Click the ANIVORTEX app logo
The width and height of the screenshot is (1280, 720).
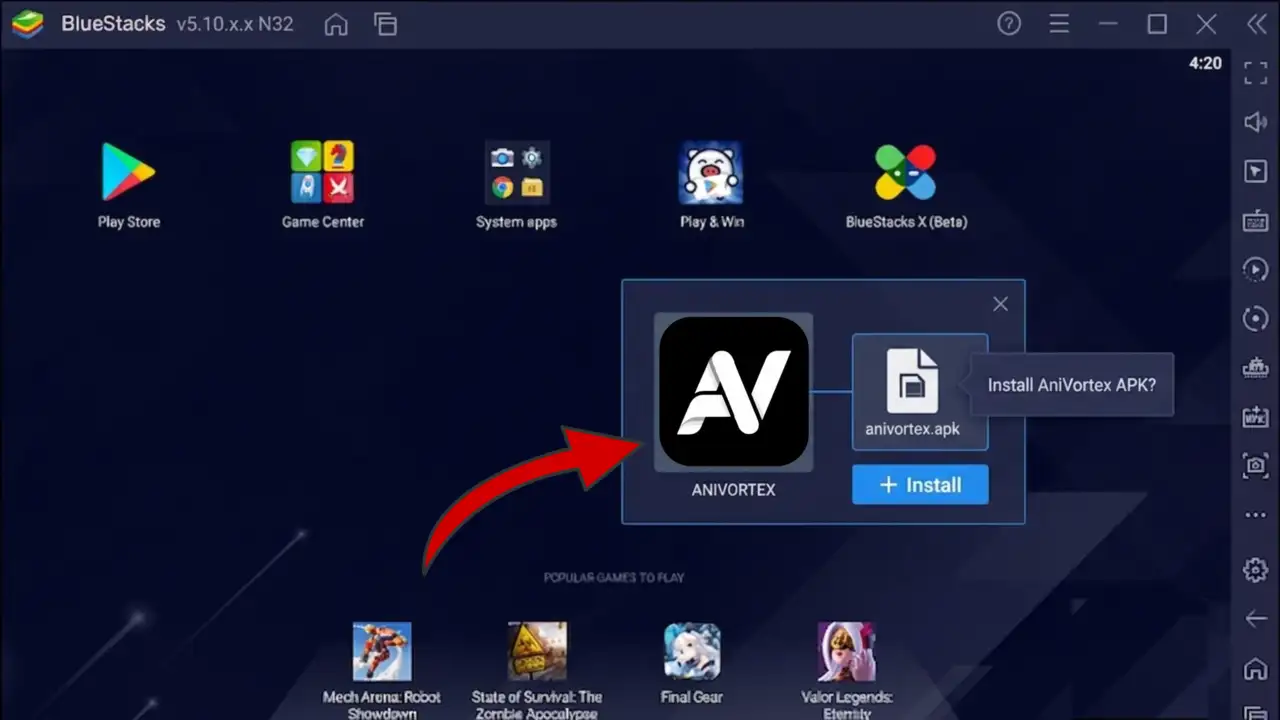tap(734, 392)
